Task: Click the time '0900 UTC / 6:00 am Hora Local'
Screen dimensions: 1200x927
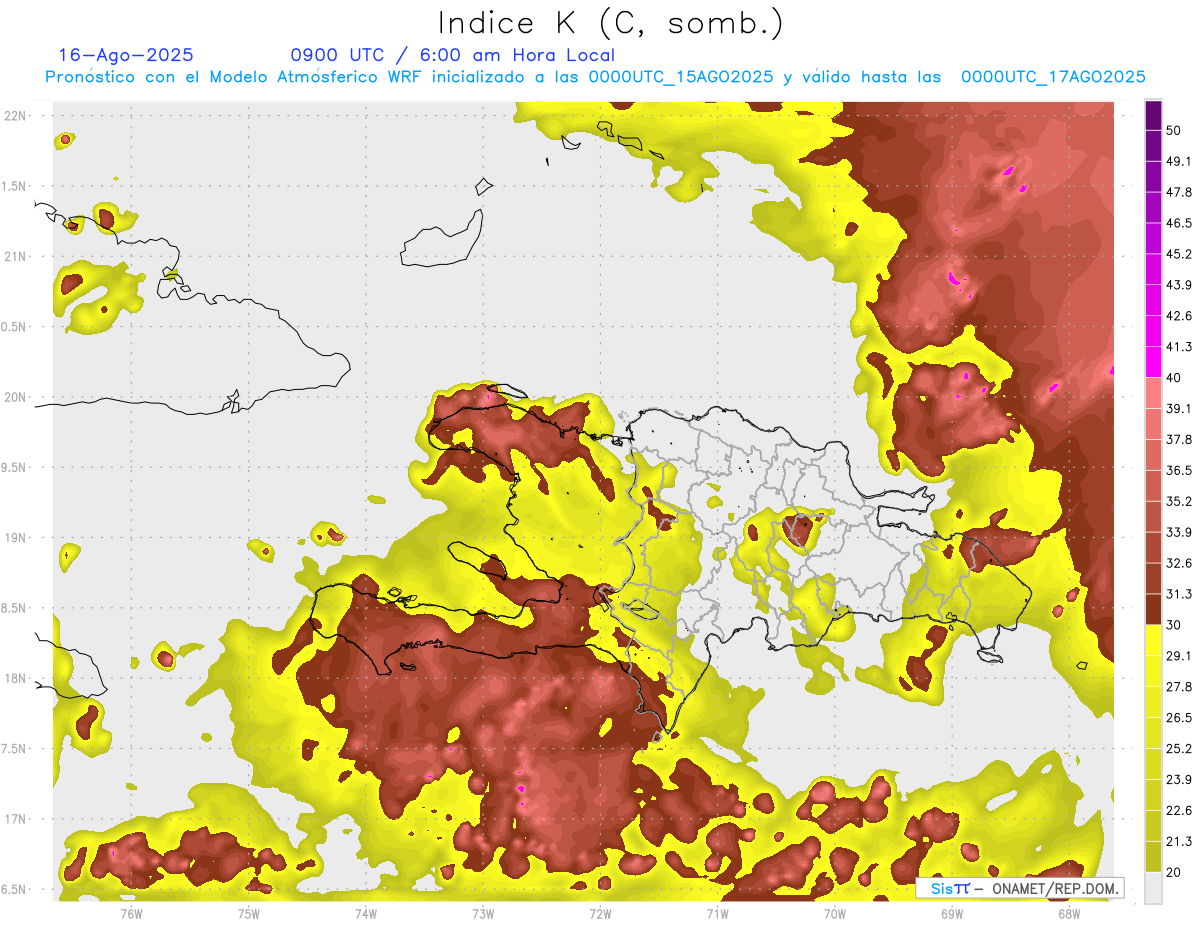Action: (x=452, y=55)
